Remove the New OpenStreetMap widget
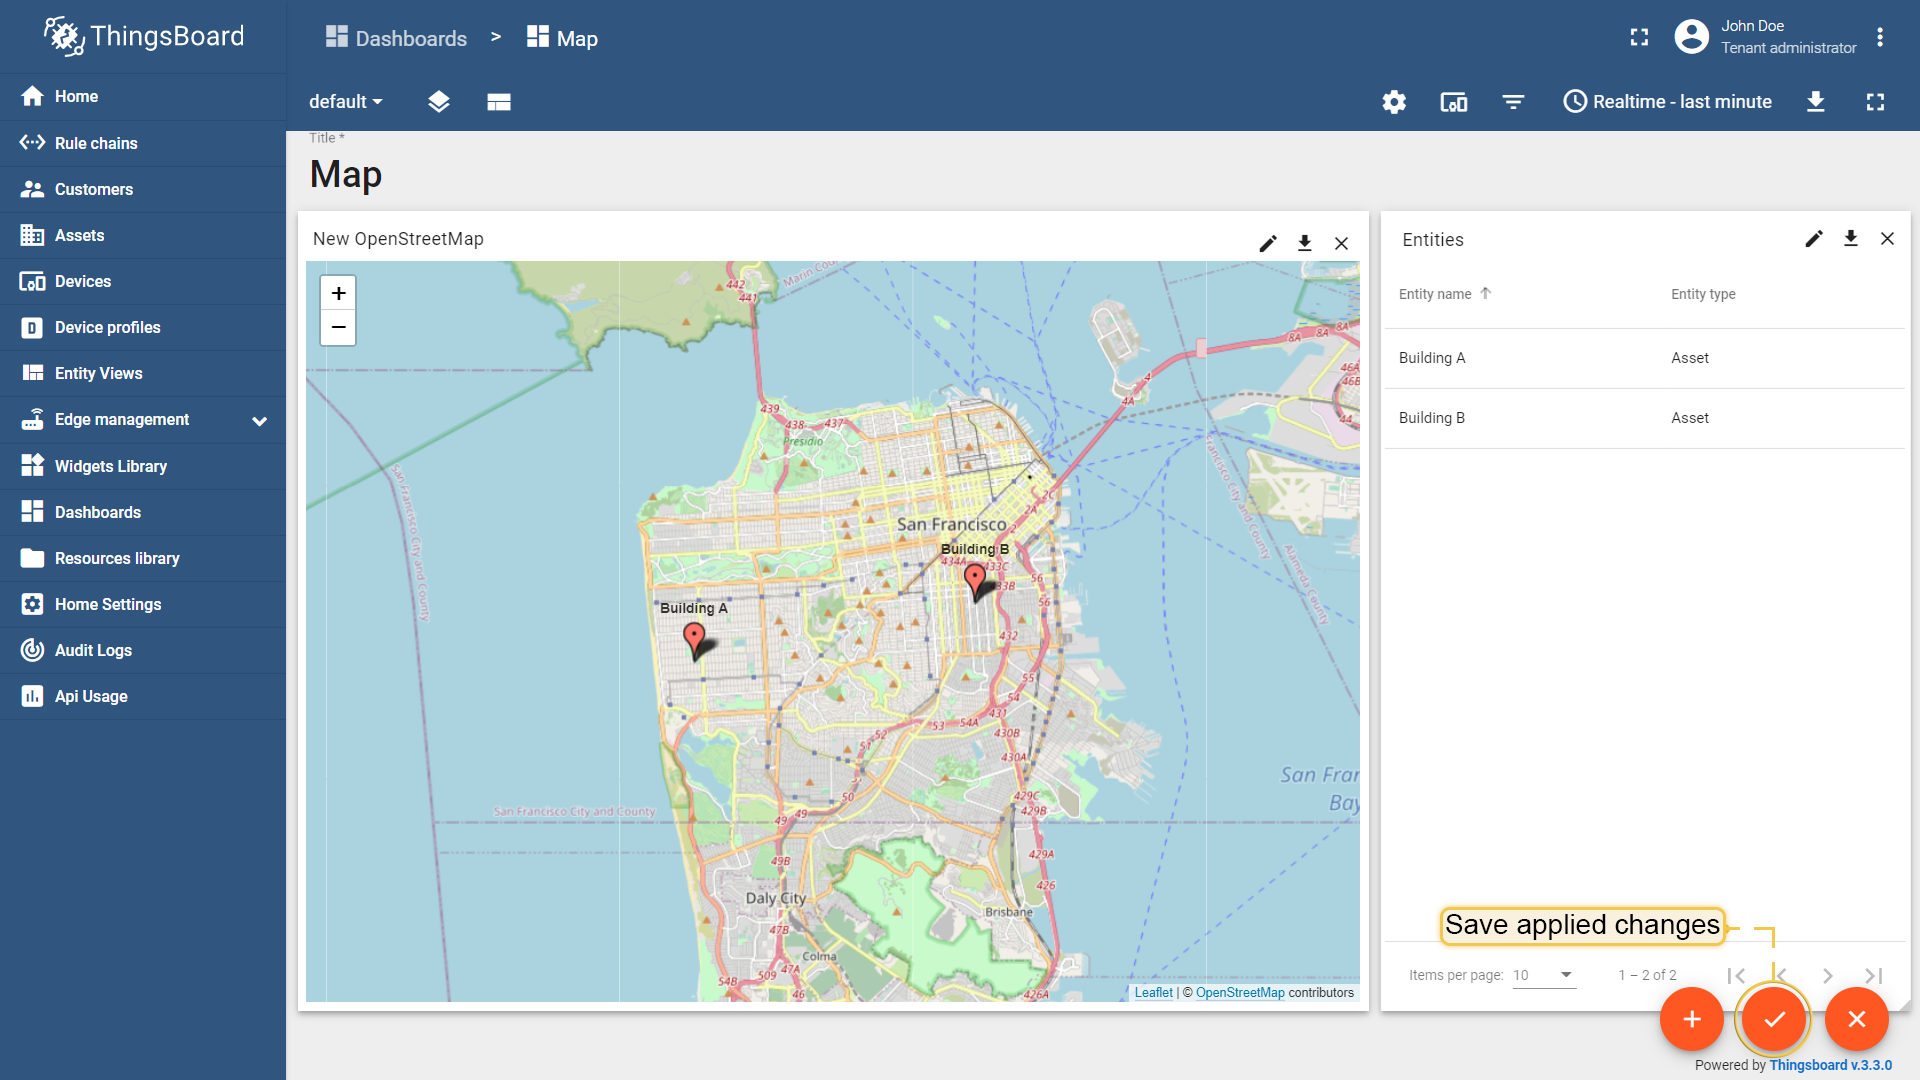This screenshot has width=1920, height=1080. pyautogui.click(x=1342, y=243)
